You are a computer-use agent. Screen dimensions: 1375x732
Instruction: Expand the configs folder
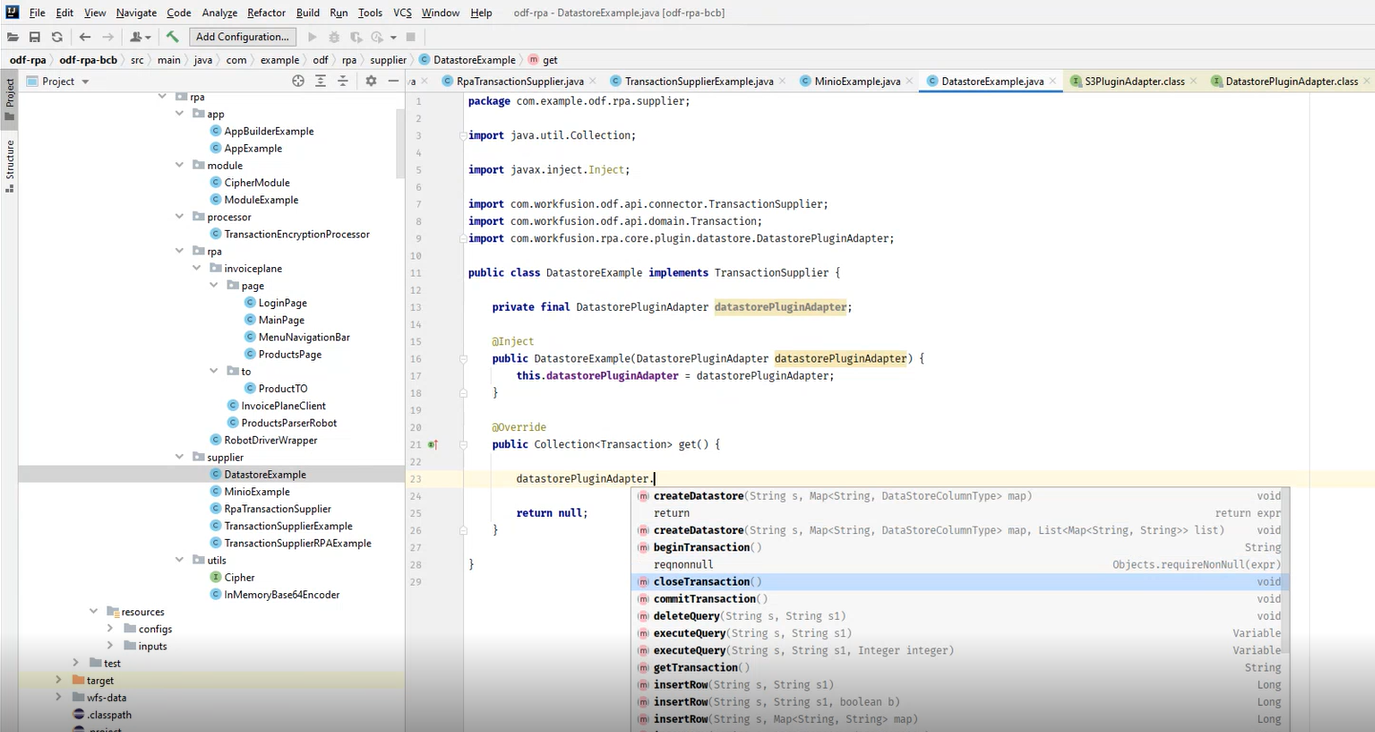(x=110, y=629)
